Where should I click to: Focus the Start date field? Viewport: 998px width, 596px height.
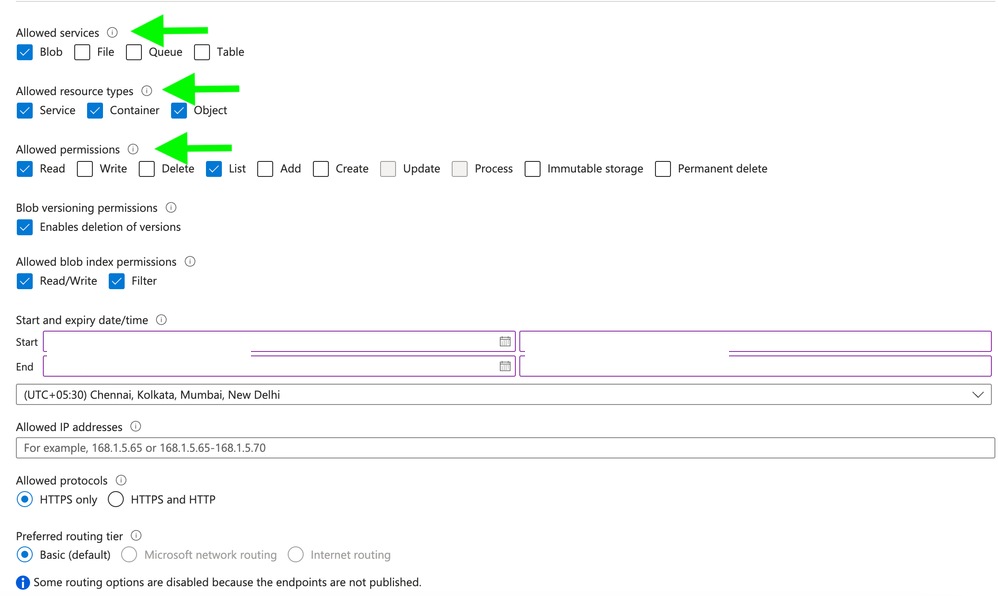(279, 342)
